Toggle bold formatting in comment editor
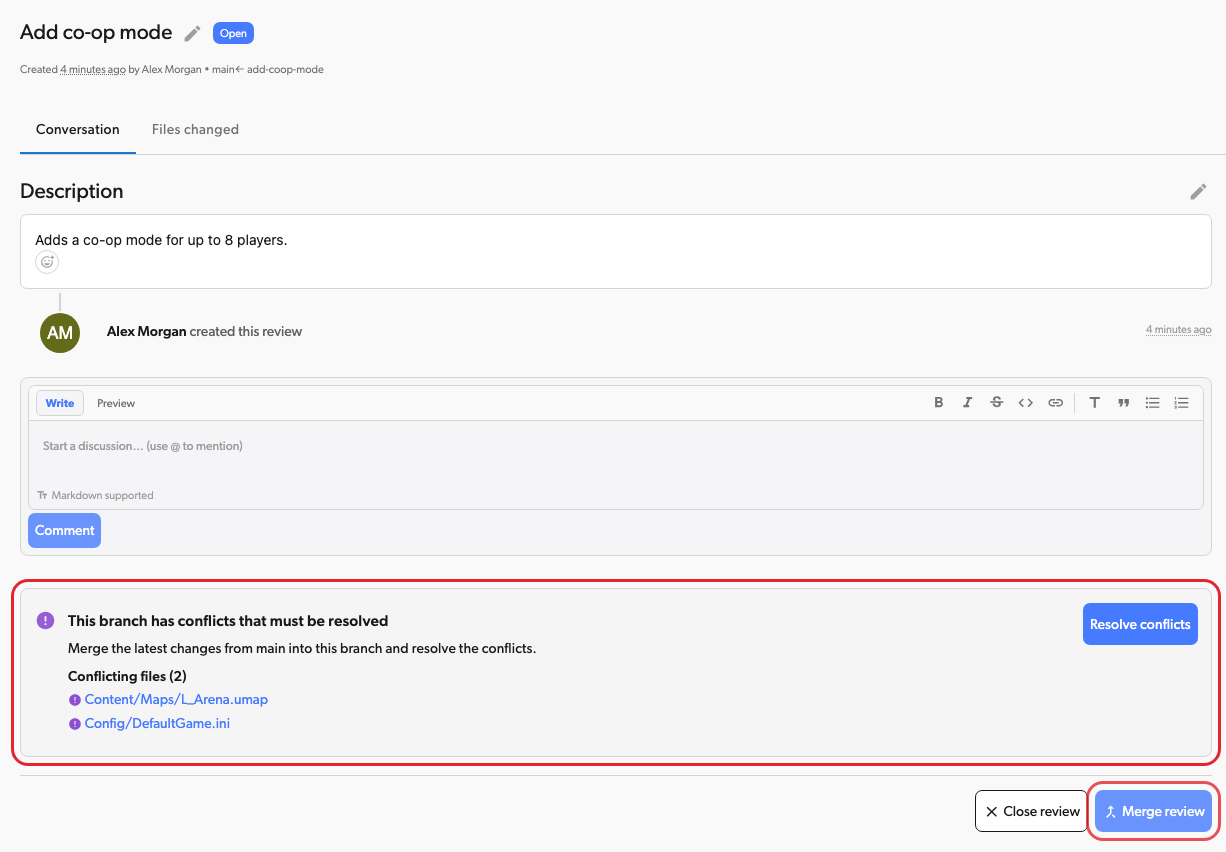The height and width of the screenshot is (852, 1226). point(938,403)
